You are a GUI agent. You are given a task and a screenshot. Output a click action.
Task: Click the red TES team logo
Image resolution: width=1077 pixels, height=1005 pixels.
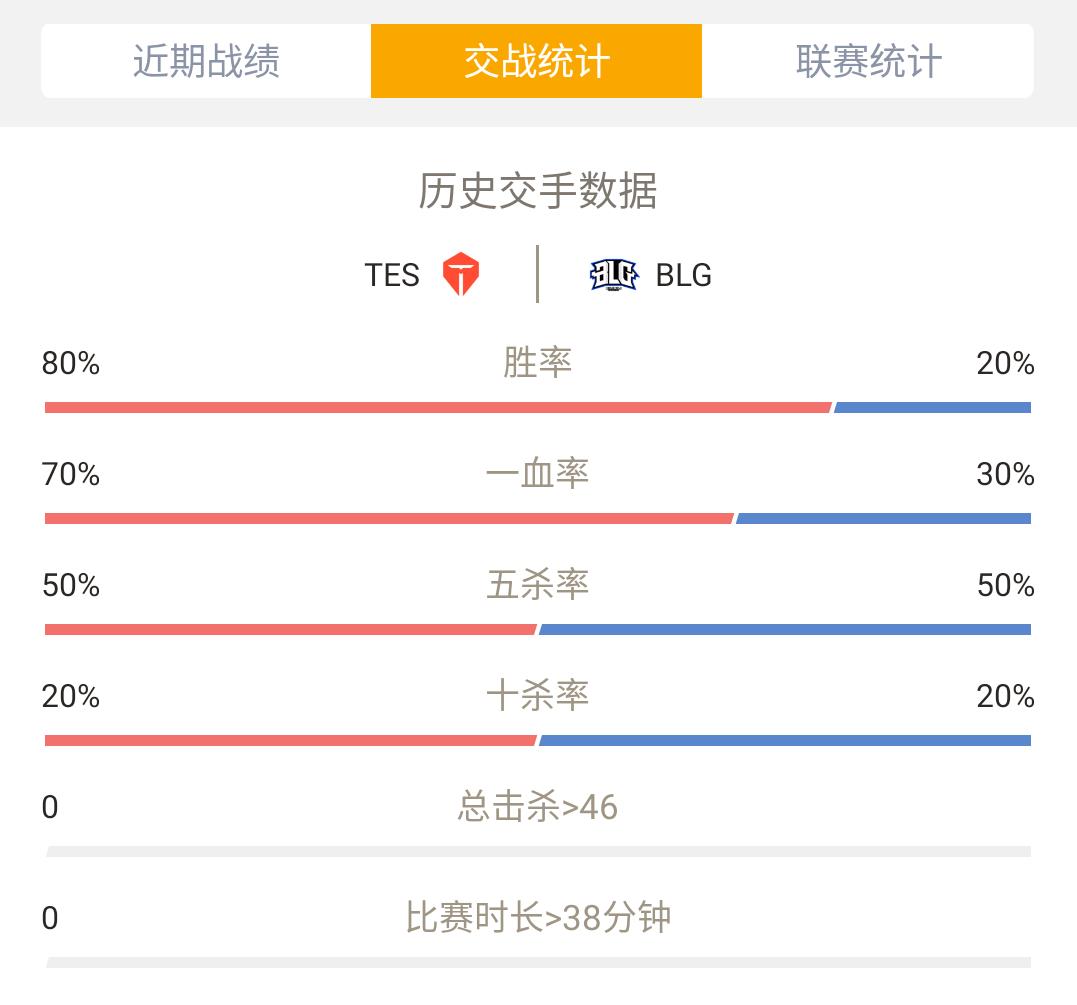point(460,274)
